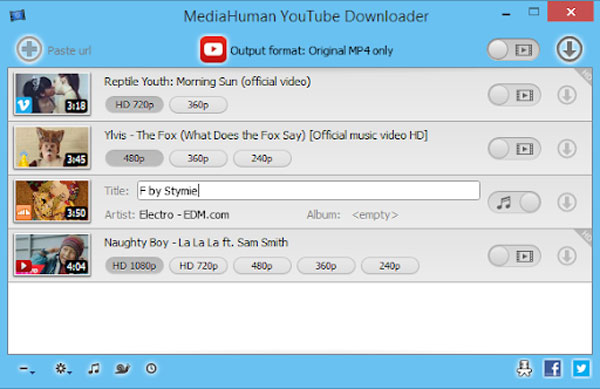Click the app logo in title bar
600x389 pixels.
(x=17, y=15)
